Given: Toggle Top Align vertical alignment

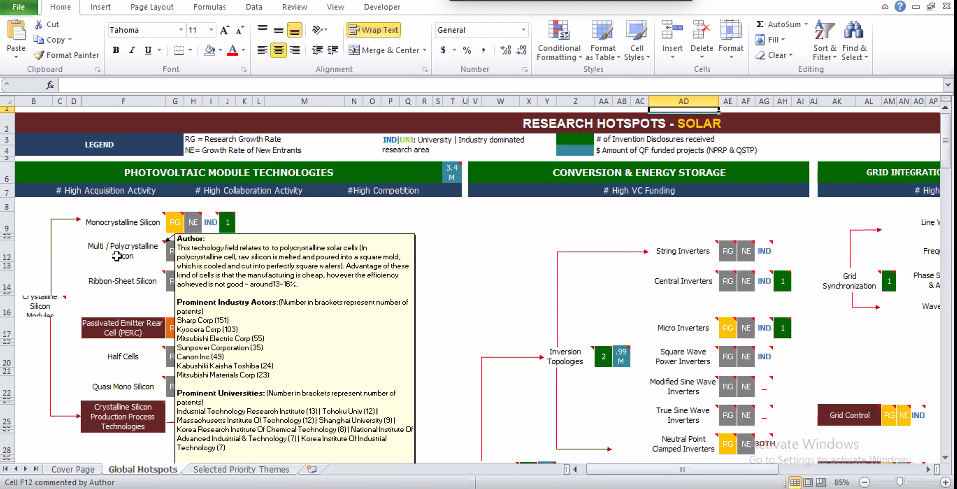Looking at the screenshot, I should point(262,30).
